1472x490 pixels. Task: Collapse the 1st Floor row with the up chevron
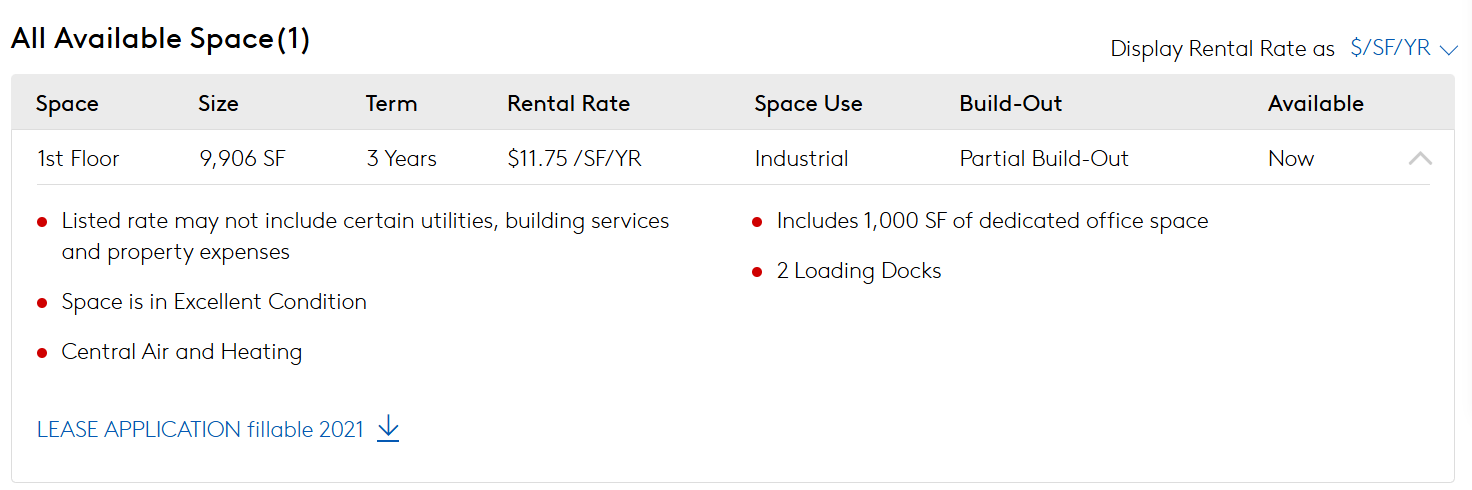click(x=1420, y=158)
